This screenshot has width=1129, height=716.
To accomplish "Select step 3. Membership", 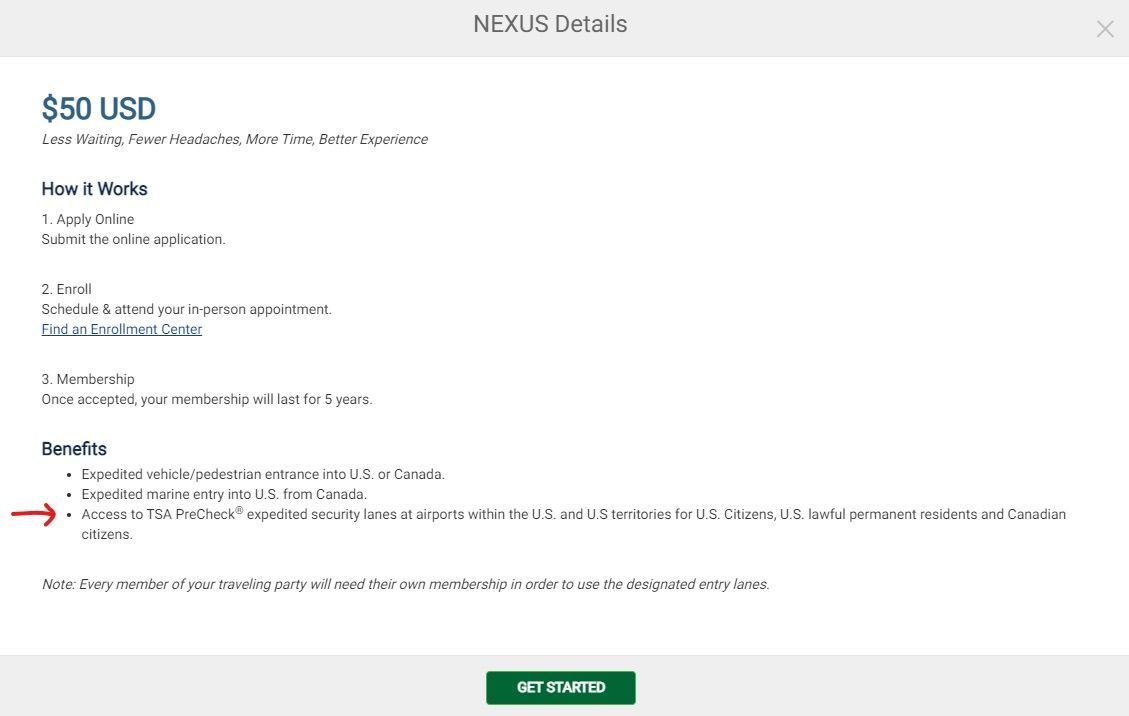I will 88,379.
